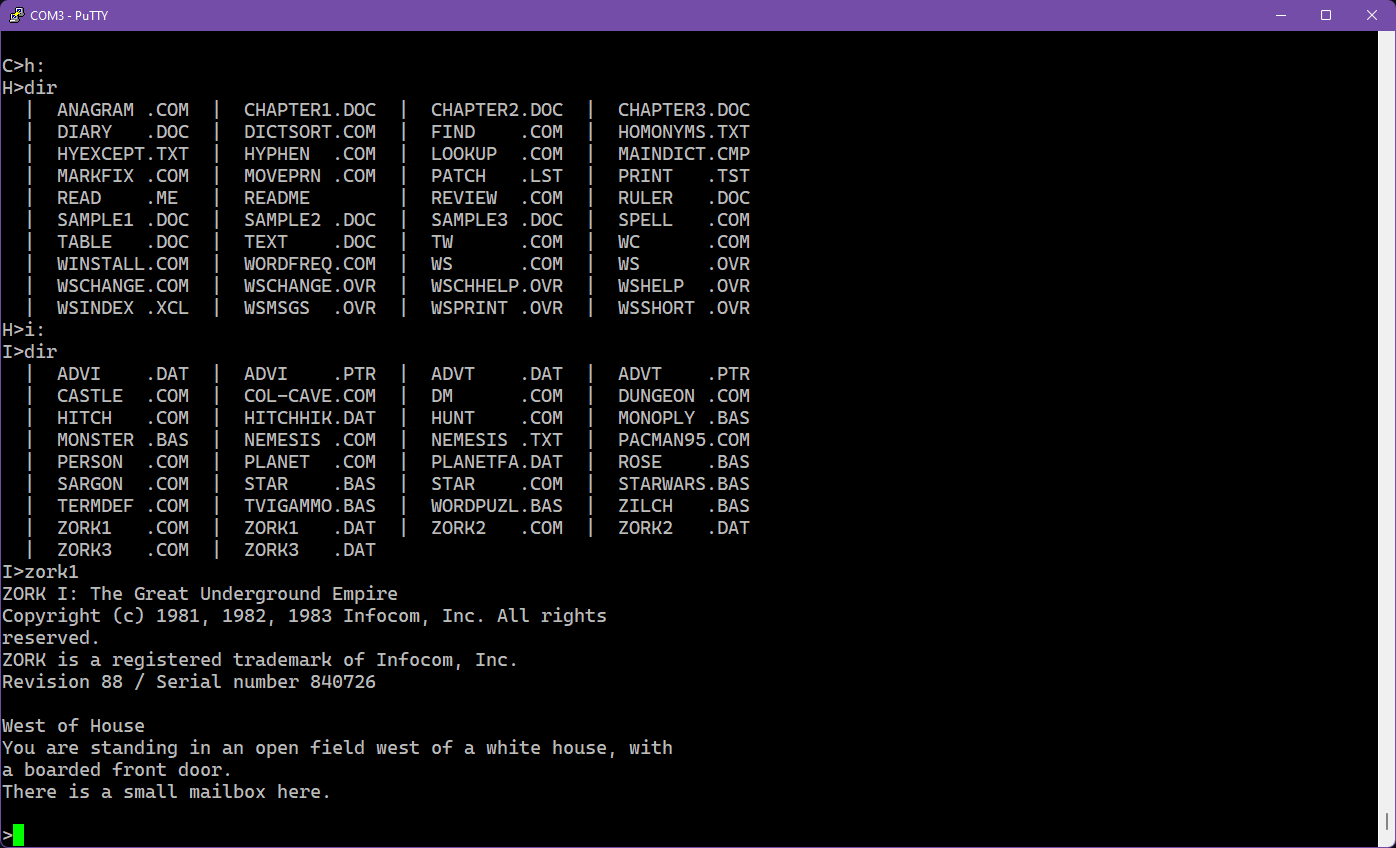This screenshot has height=848, width=1396.
Task: Click the WINSTALL.COM file name
Action: (x=122, y=264)
